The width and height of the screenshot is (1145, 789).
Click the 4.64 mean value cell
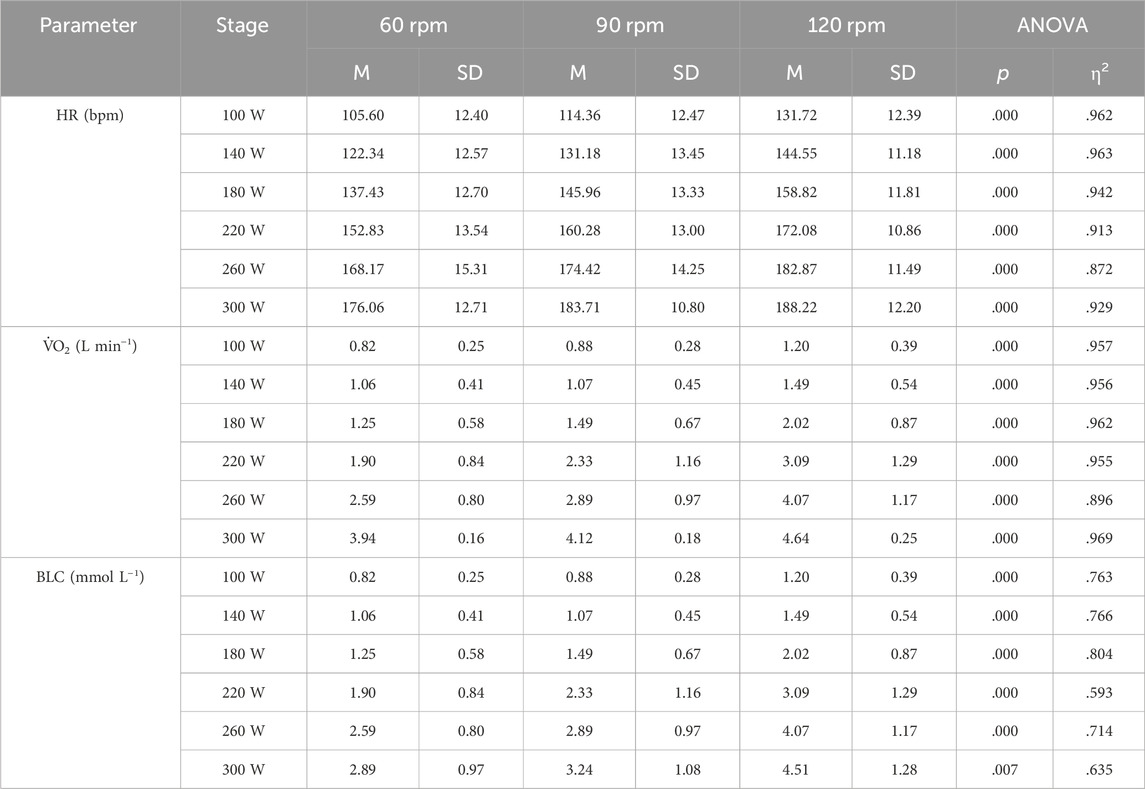pyautogui.click(x=796, y=538)
